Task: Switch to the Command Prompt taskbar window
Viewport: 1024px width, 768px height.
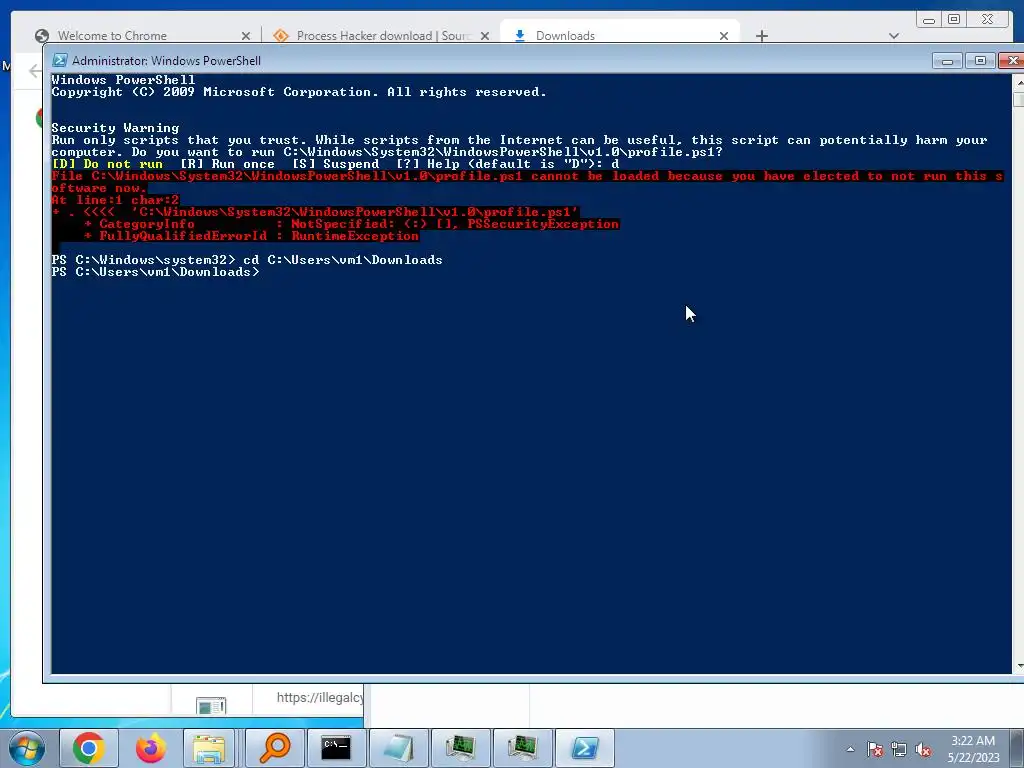Action: (336, 748)
